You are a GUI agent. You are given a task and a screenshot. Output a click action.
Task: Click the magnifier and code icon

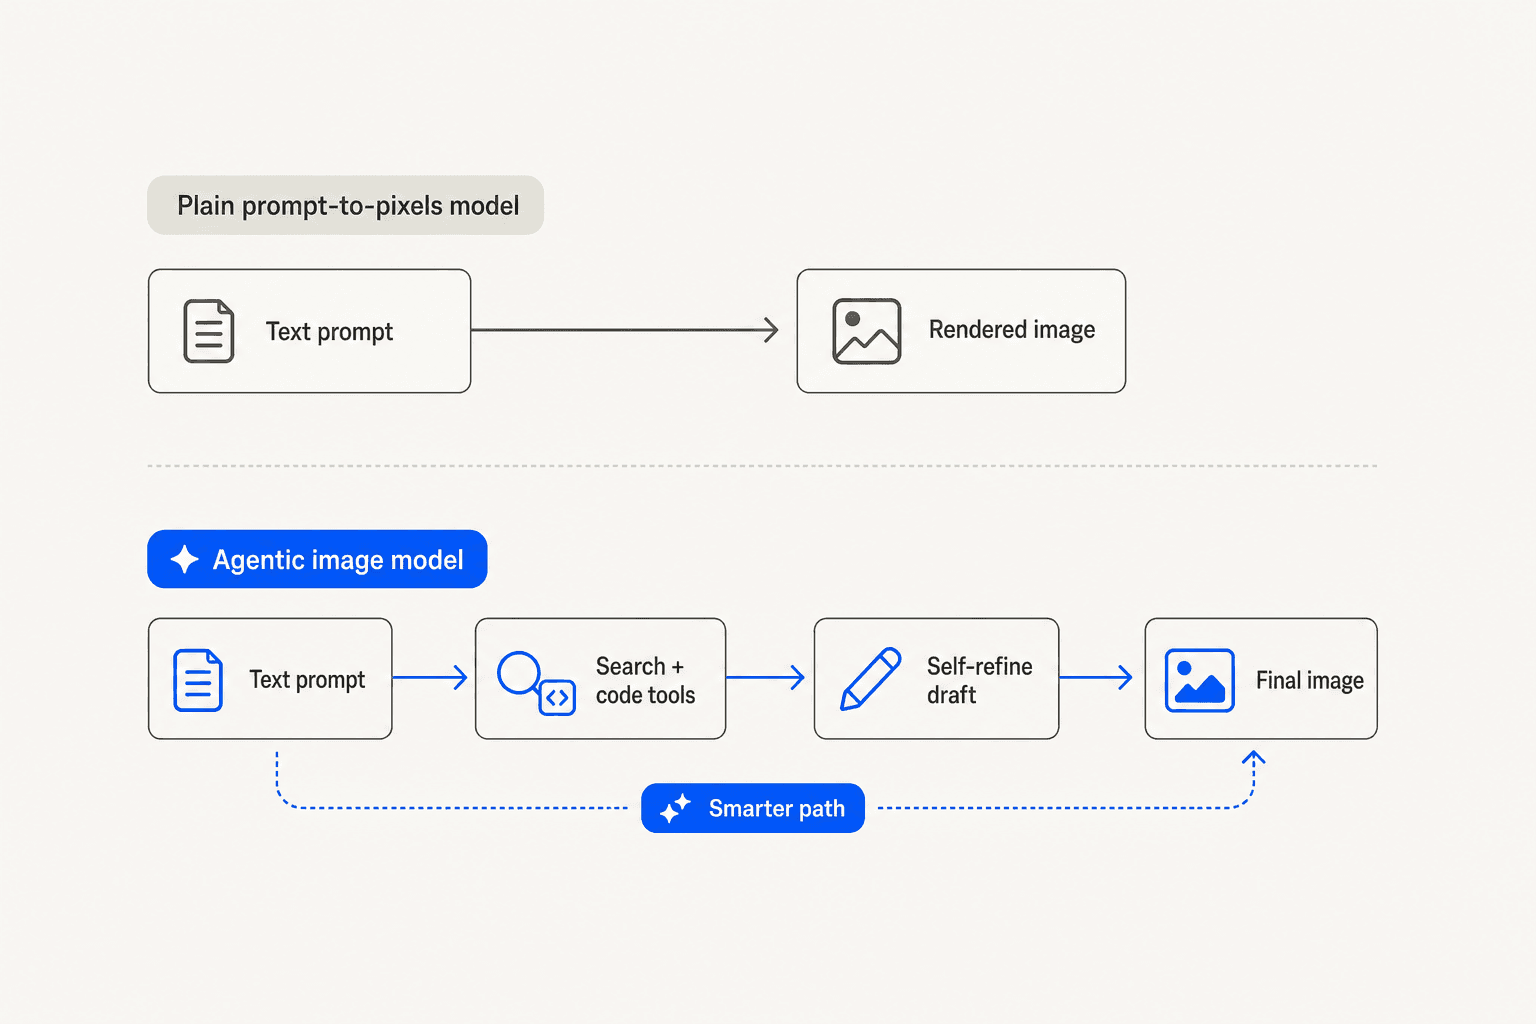click(x=536, y=683)
